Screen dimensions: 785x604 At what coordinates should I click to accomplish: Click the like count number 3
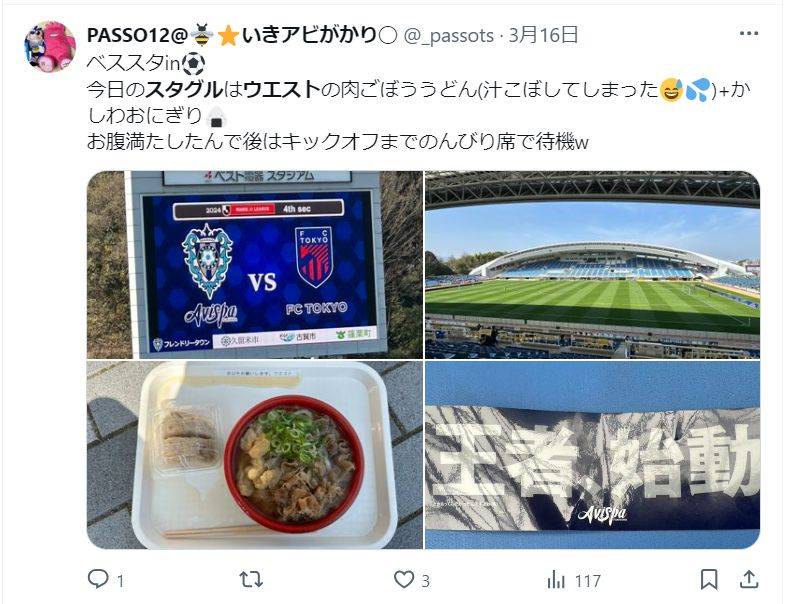(425, 581)
